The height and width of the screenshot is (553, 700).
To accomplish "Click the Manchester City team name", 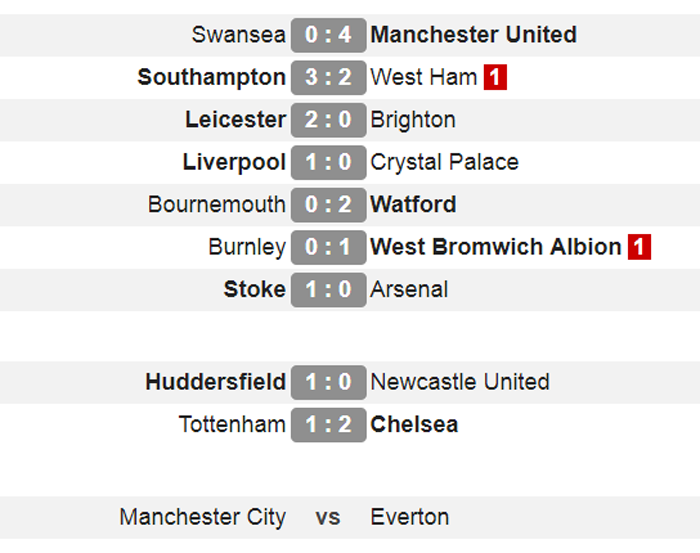I will coord(203,518).
